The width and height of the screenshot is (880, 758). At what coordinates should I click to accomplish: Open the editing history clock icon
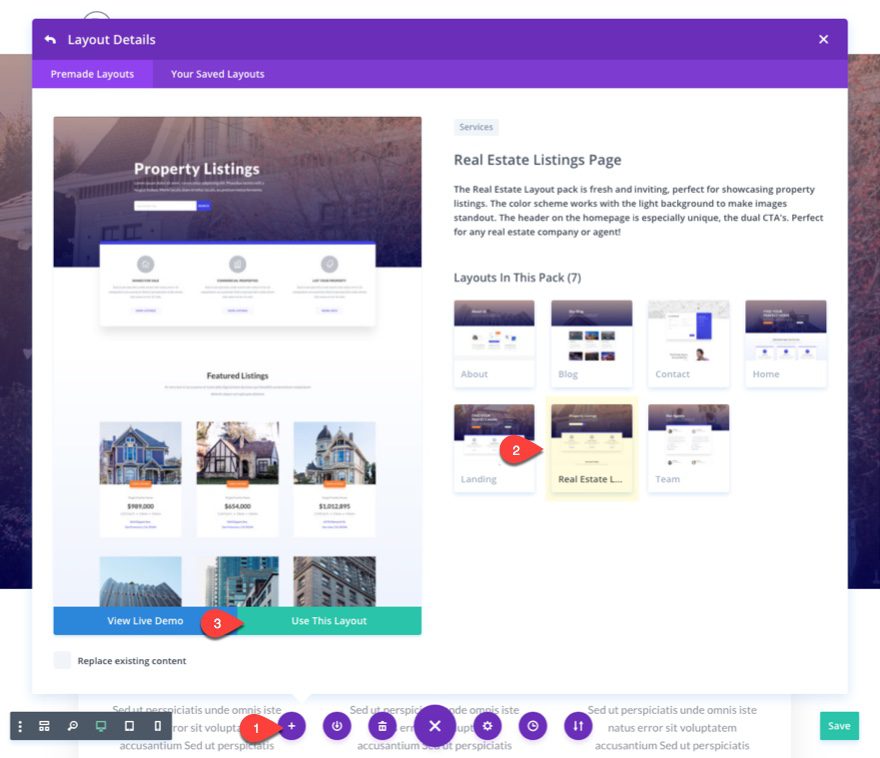click(x=533, y=726)
